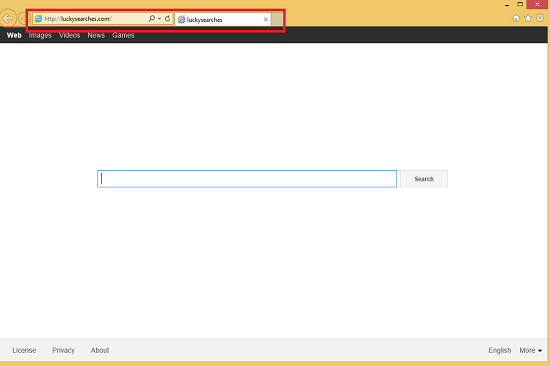Click the site favicon in address bar

click(x=38, y=19)
